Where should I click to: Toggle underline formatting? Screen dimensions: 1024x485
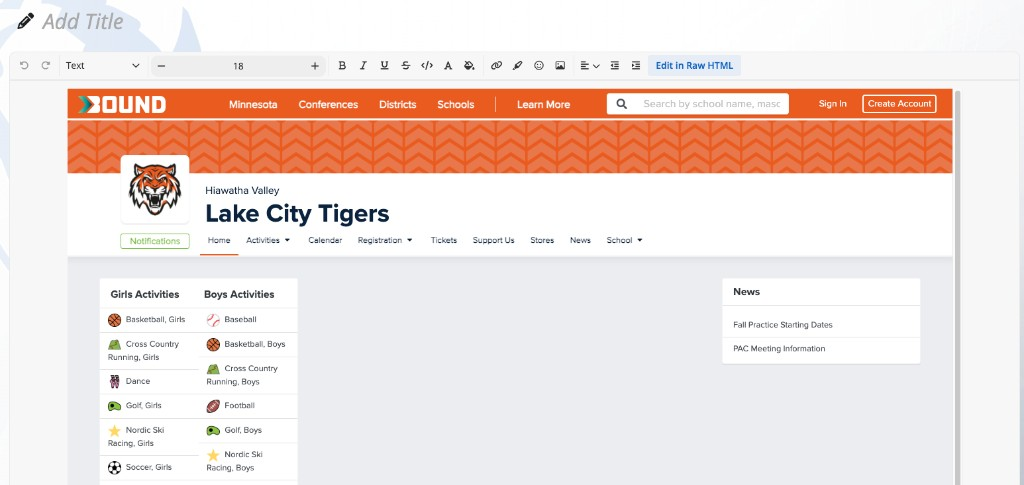coord(385,65)
